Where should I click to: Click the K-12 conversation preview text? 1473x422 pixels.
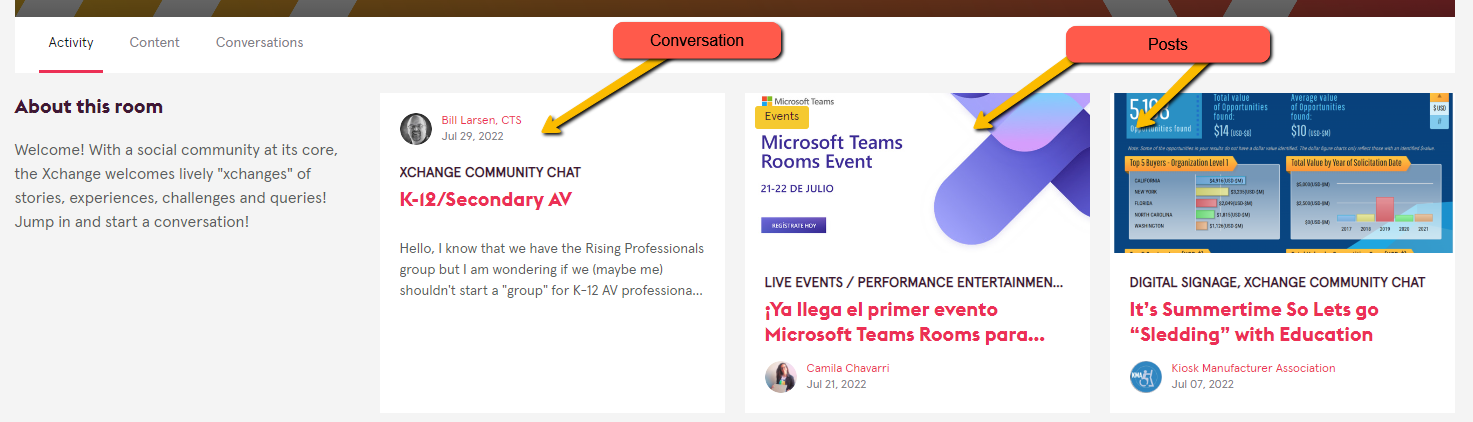point(552,269)
